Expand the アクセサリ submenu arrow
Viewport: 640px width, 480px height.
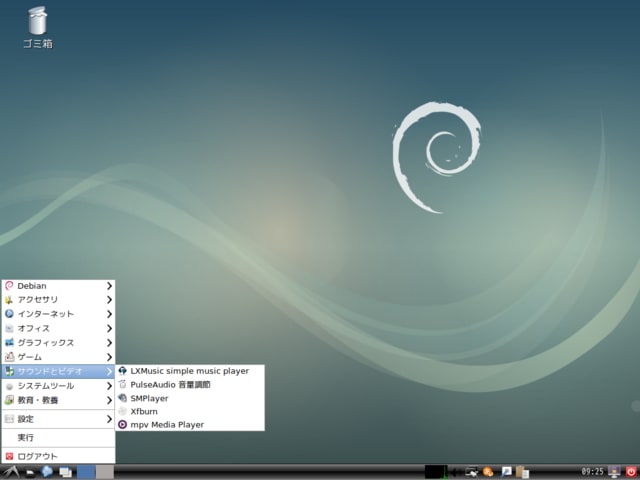(109, 300)
